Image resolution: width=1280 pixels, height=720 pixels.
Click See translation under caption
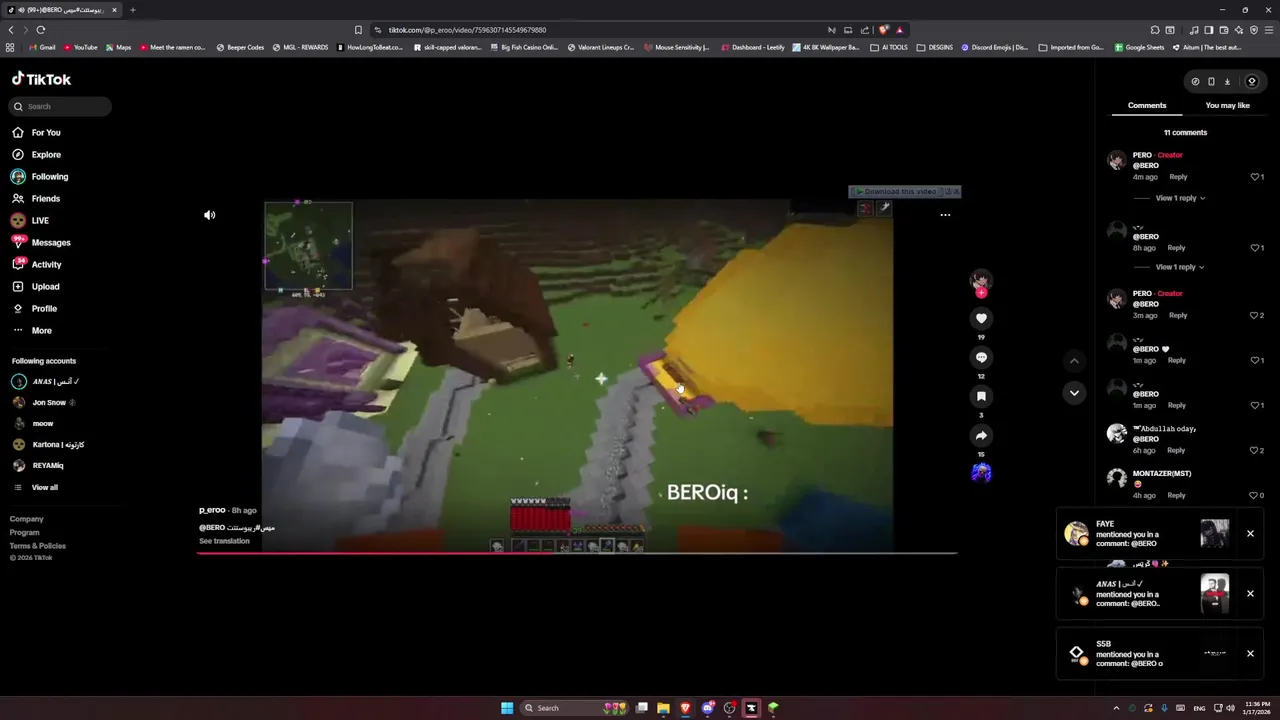click(224, 541)
